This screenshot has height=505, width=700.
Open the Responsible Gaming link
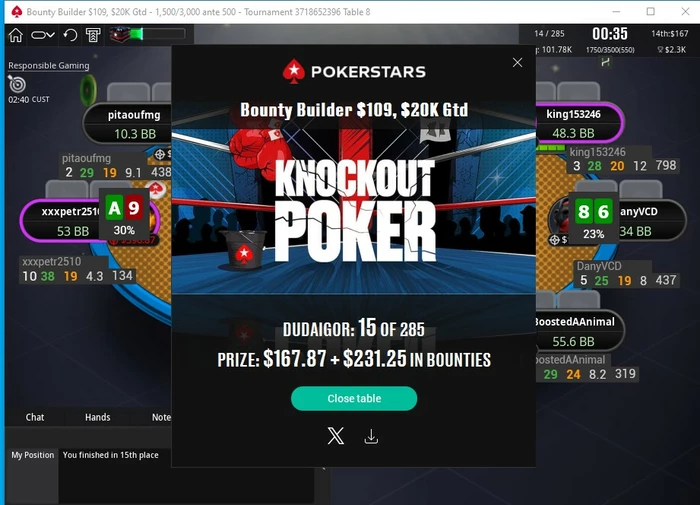pyautogui.click(x=49, y=66)
